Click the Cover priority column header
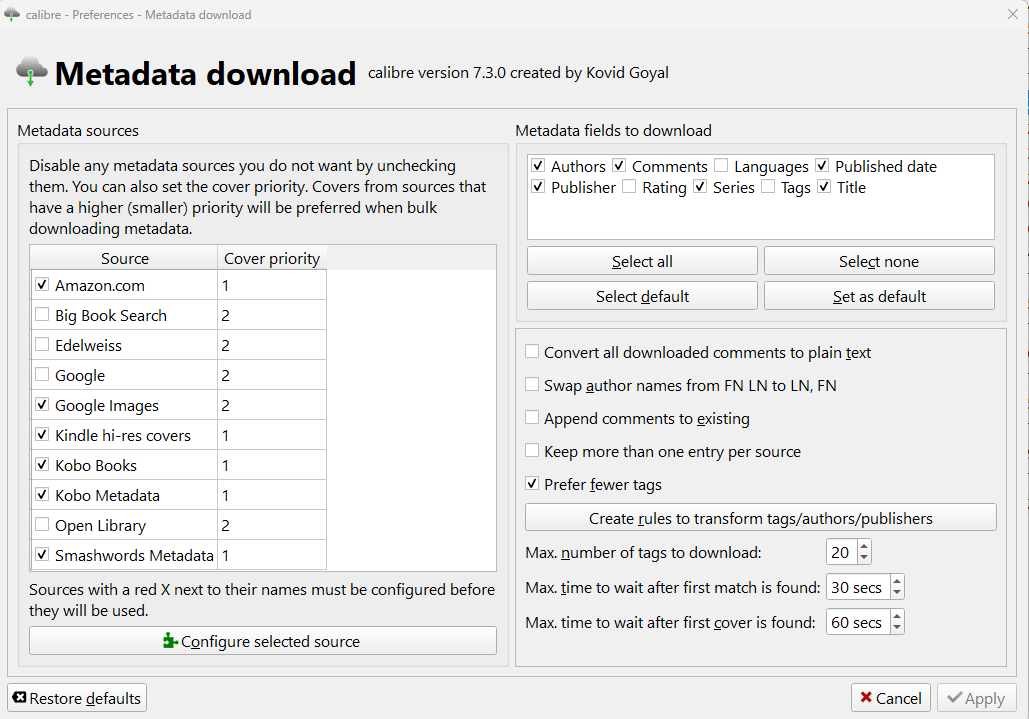 click(272, 258)
